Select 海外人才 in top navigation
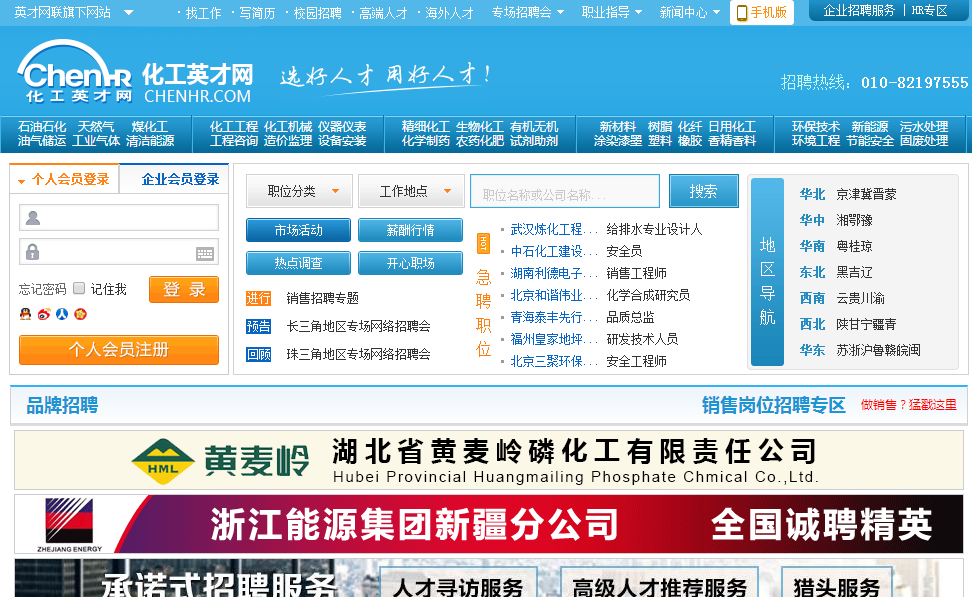Screen dimensions: 972x597 (449, 12)
